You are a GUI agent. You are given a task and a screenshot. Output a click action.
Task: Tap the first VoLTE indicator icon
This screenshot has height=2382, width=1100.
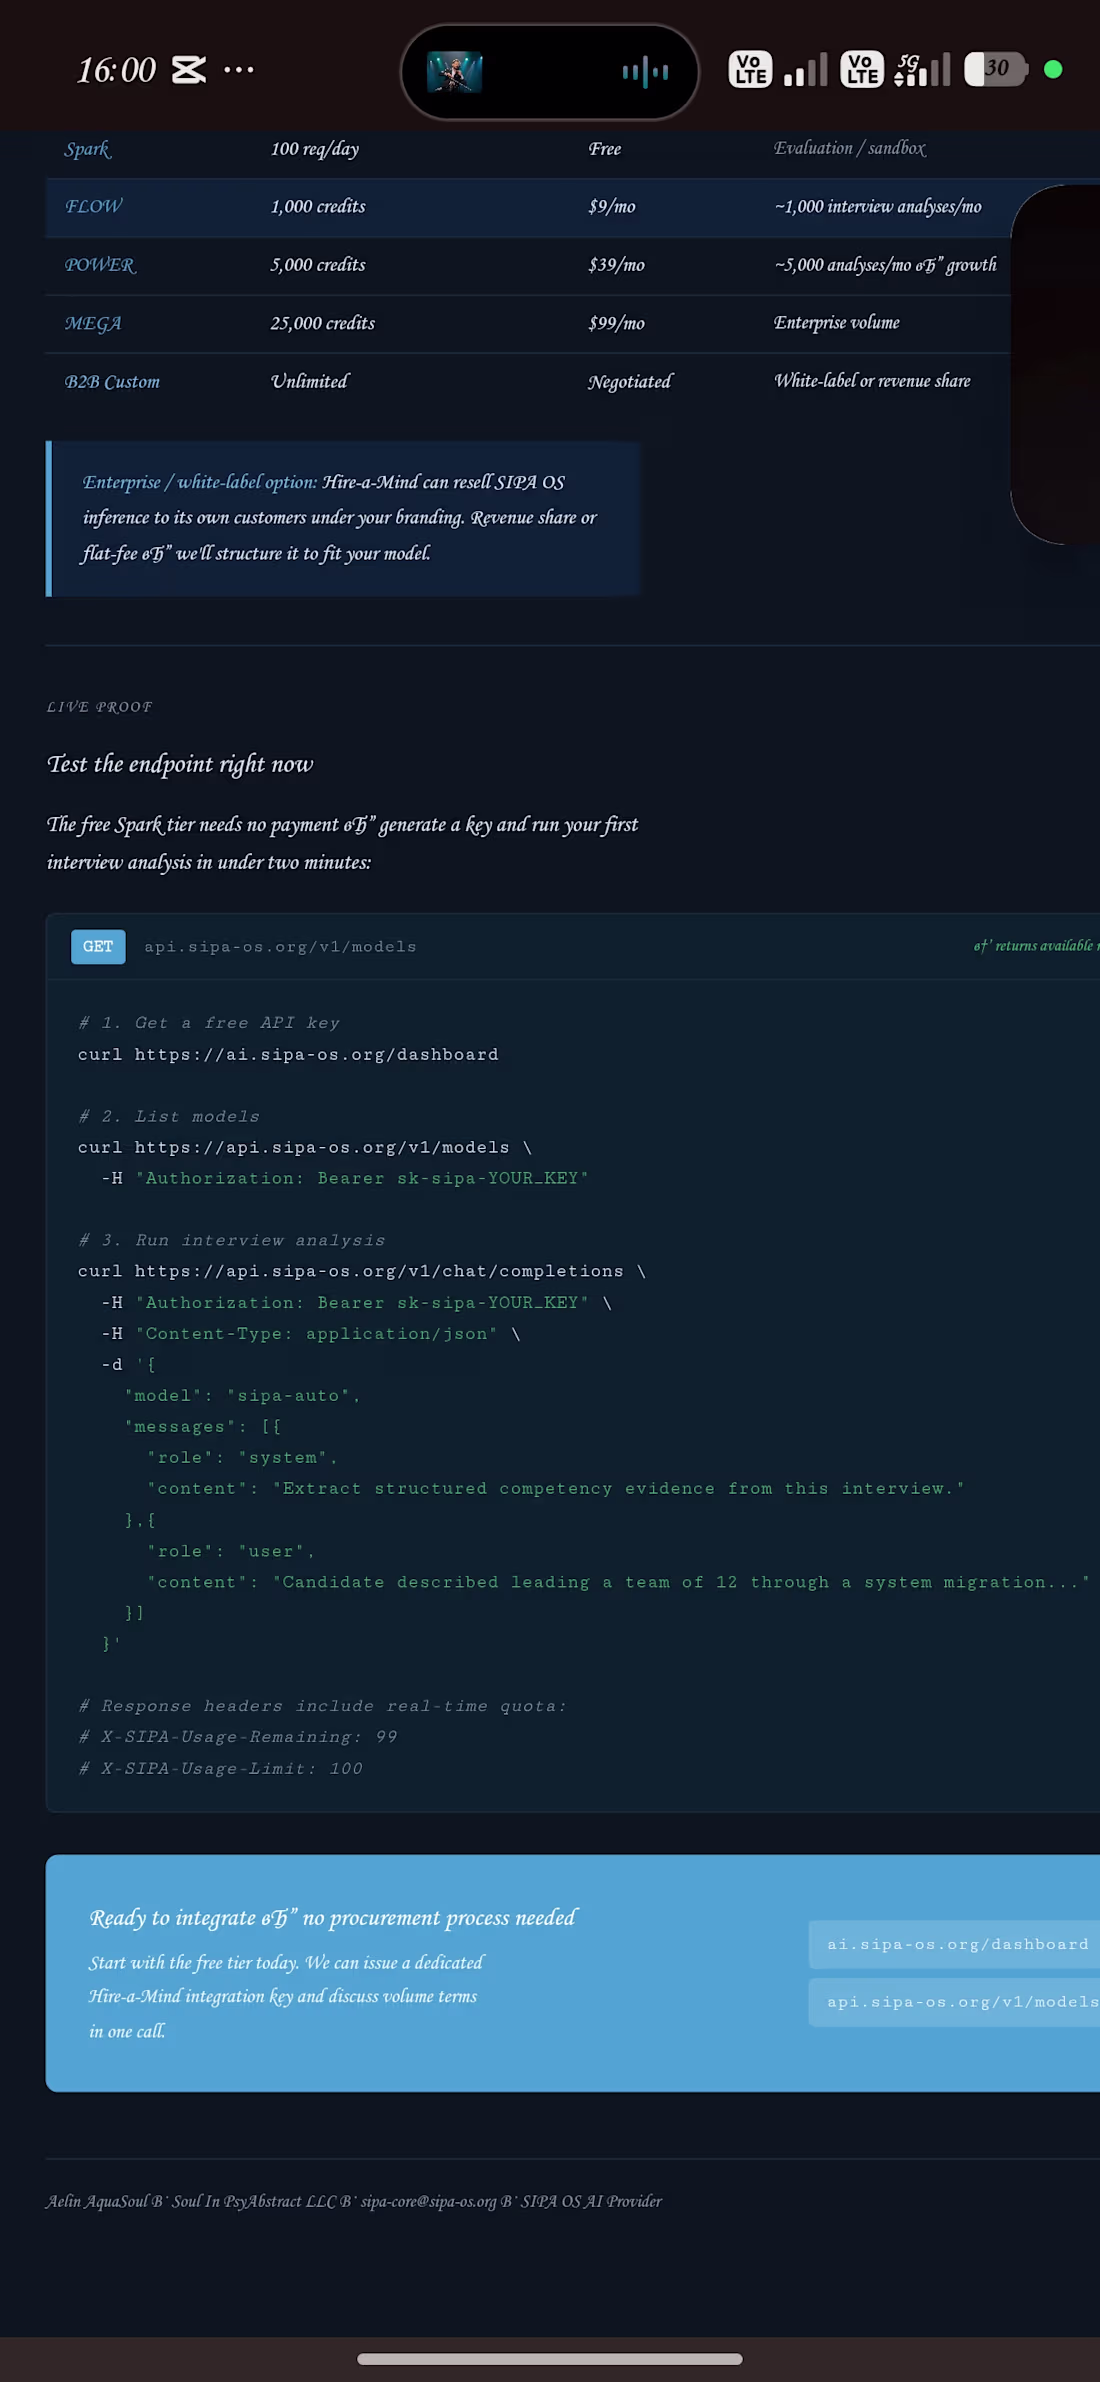[750, 69]
